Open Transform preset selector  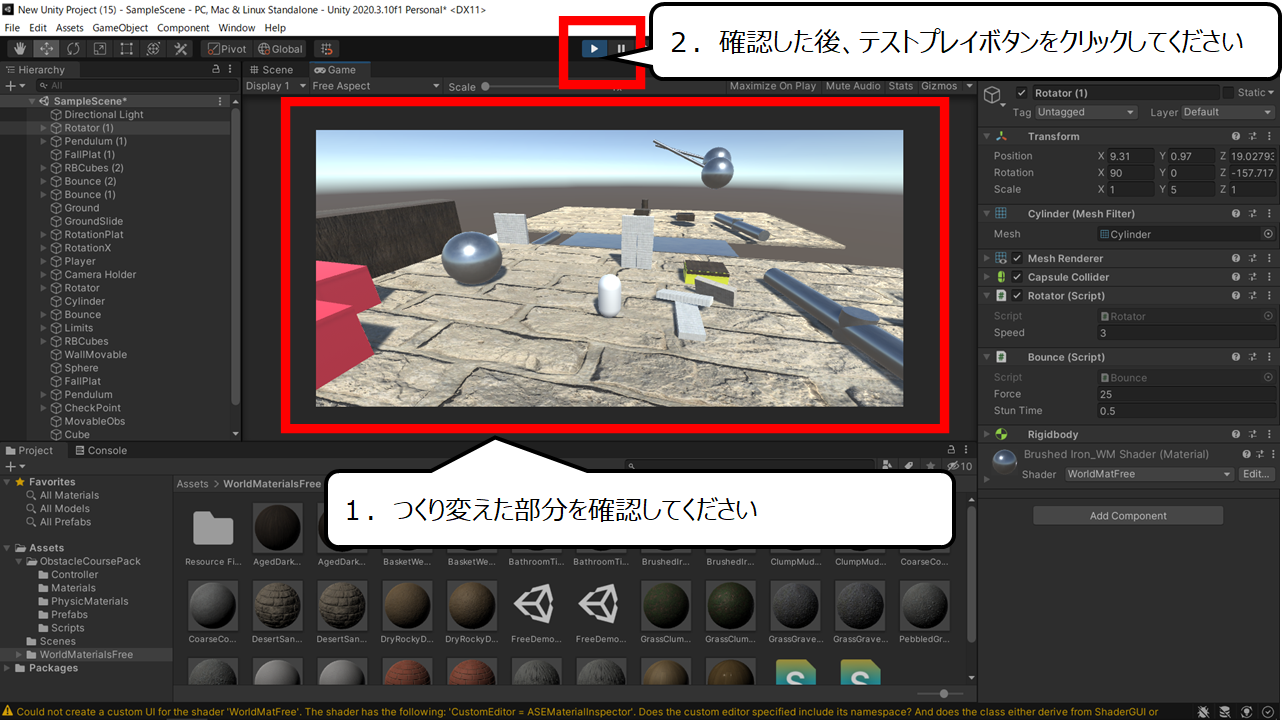point(1252,136)
